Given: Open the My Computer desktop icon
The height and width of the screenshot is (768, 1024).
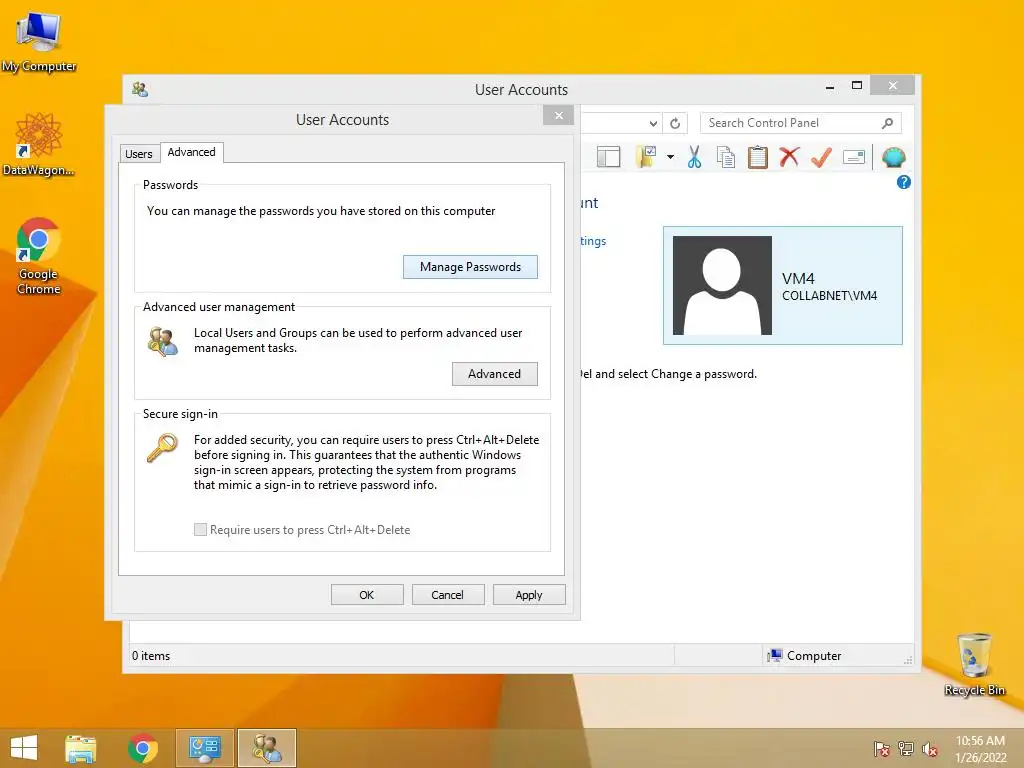Looking at the screenshot, I should [x=39, y=42].
